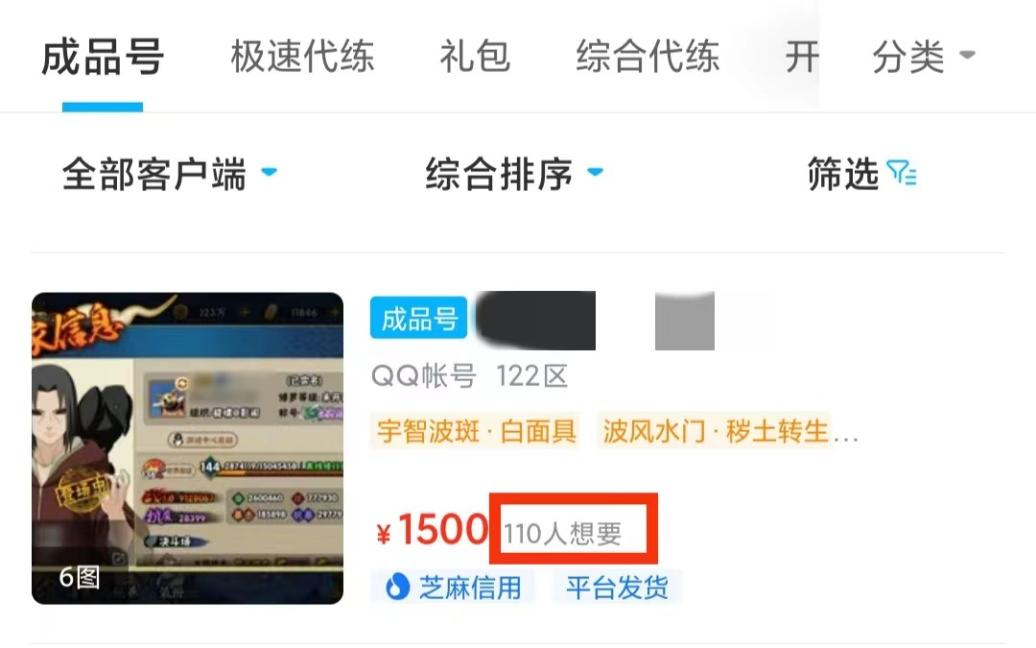Open the 筛选 filter icon

click(901, 174)
